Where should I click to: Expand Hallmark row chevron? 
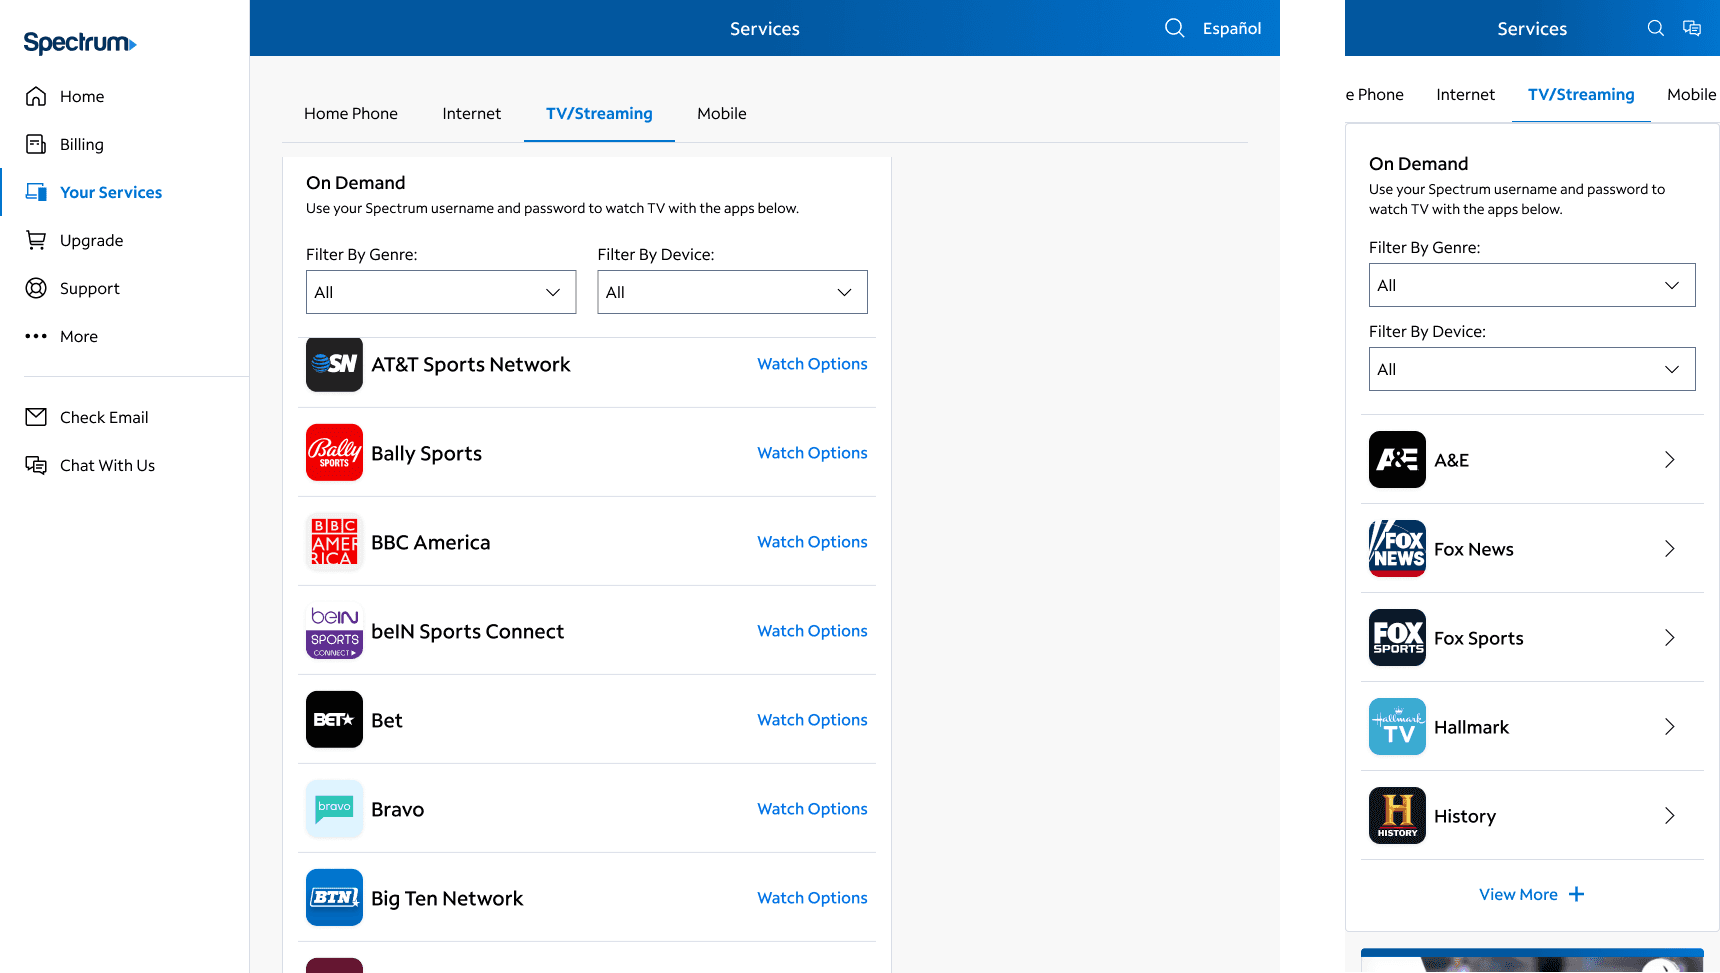coord(1669,727)
